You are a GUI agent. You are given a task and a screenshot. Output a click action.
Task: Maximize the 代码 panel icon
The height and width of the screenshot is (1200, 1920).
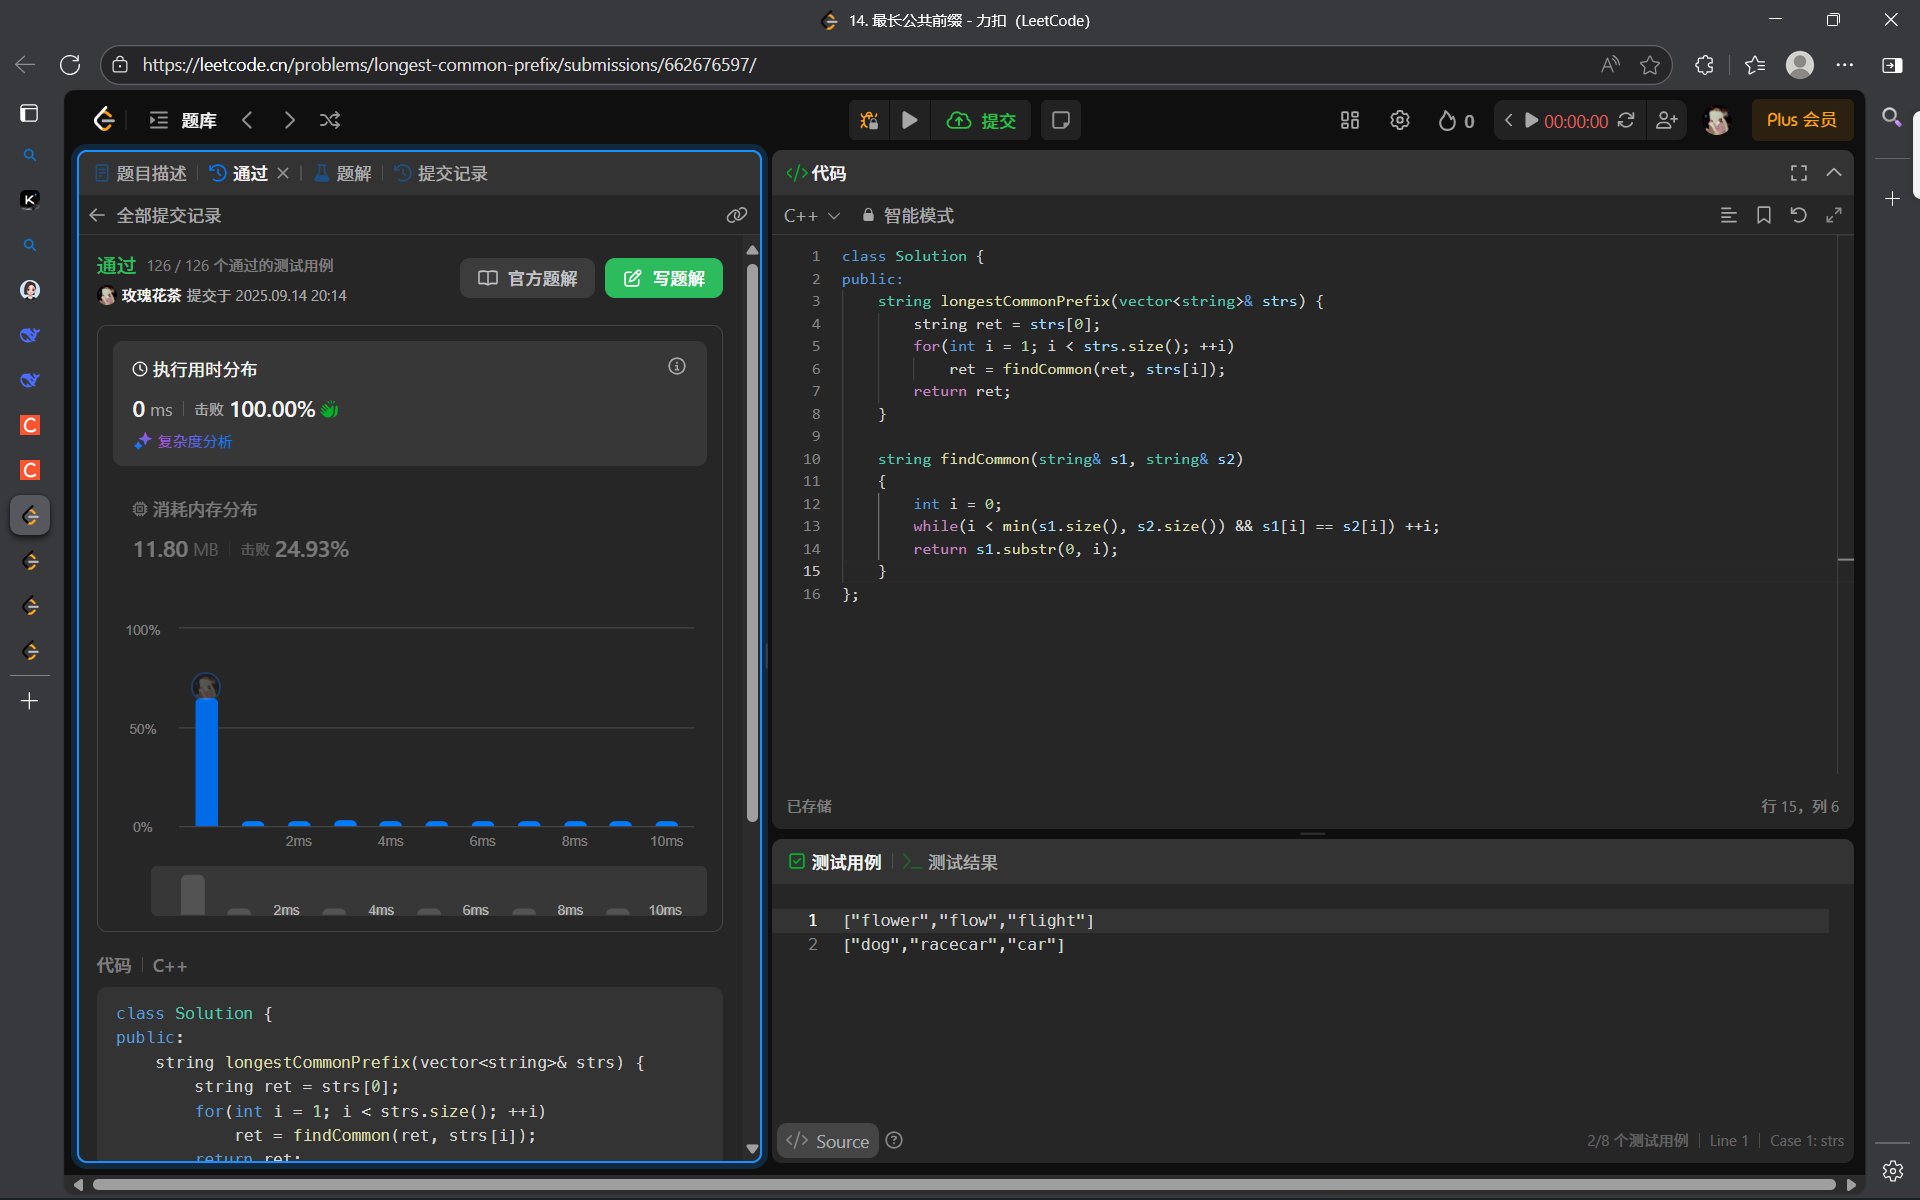pos(1799,173)
